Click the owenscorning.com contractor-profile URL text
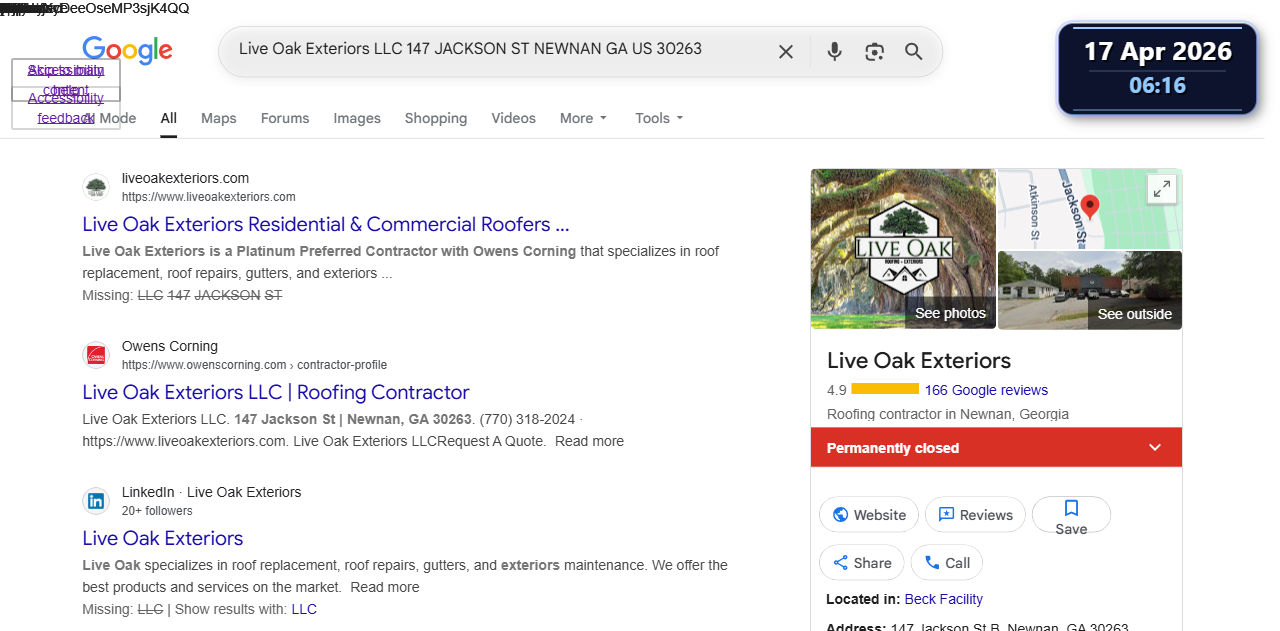The height and width of the screenshot is (631, 1280). tap(254, 365)
